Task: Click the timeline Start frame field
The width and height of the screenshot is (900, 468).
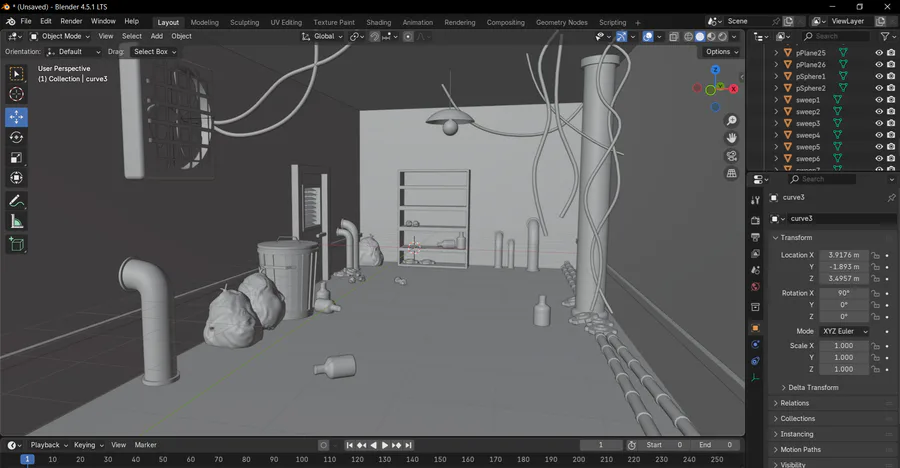Action: point(664,445)
